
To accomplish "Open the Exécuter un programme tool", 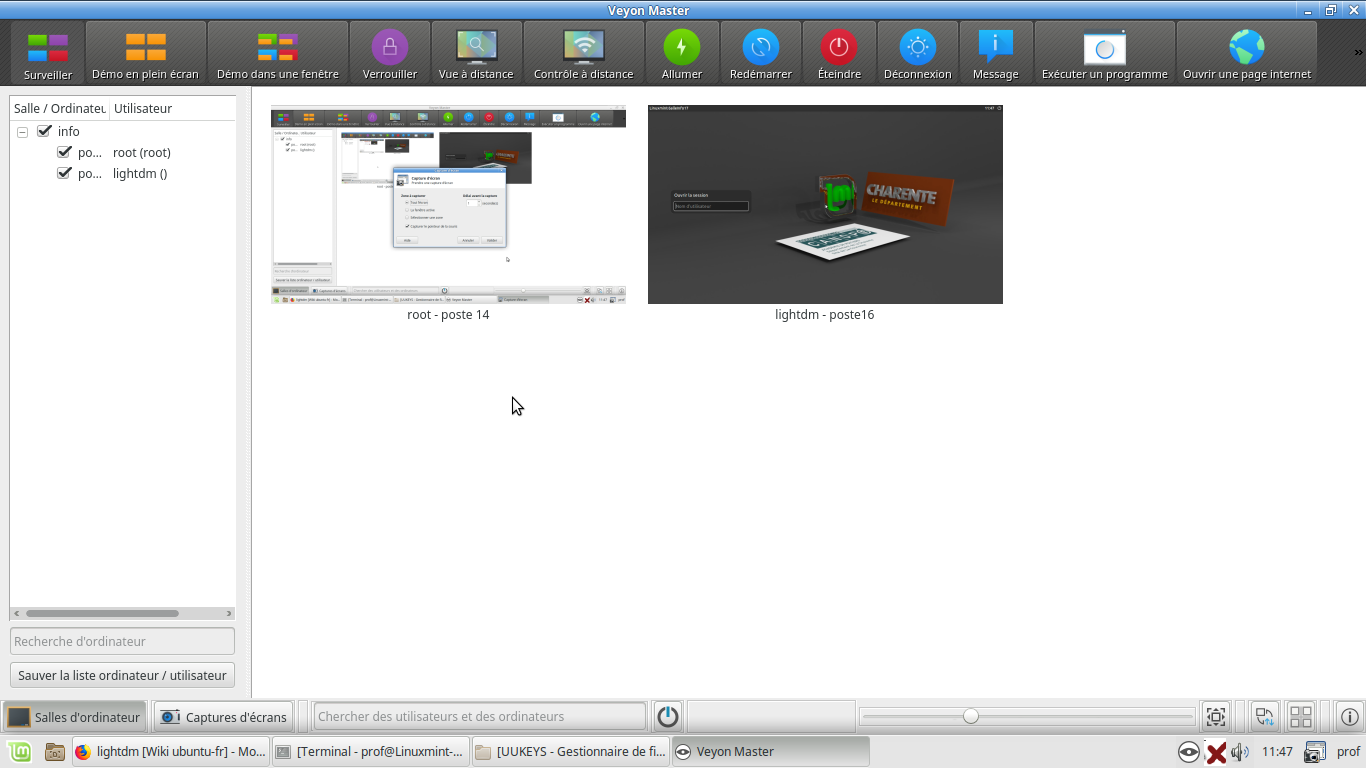I will (x=1103, y=52).
